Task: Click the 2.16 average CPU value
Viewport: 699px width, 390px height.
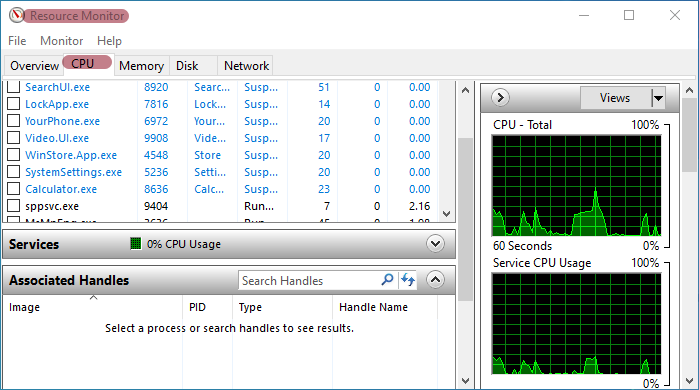Action: 419,206
